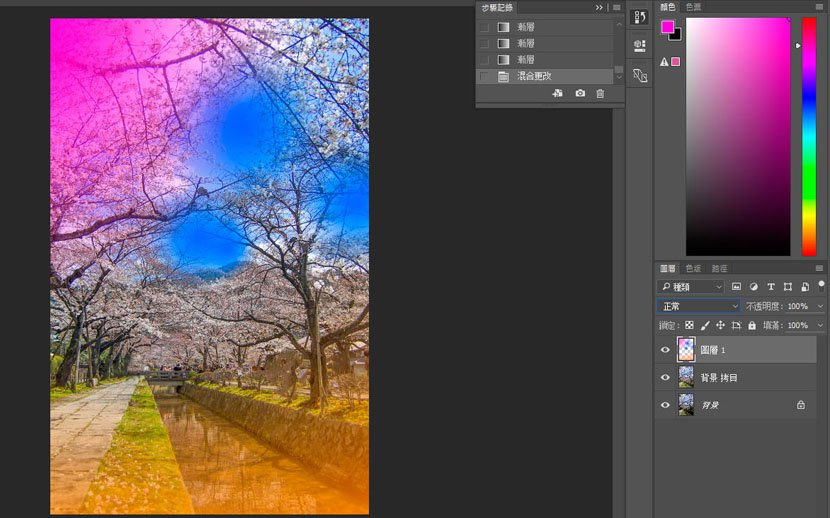Switch to the 色版 Channels tab
830x518 pixels.
pyautogui.click(x=693, y=269)
